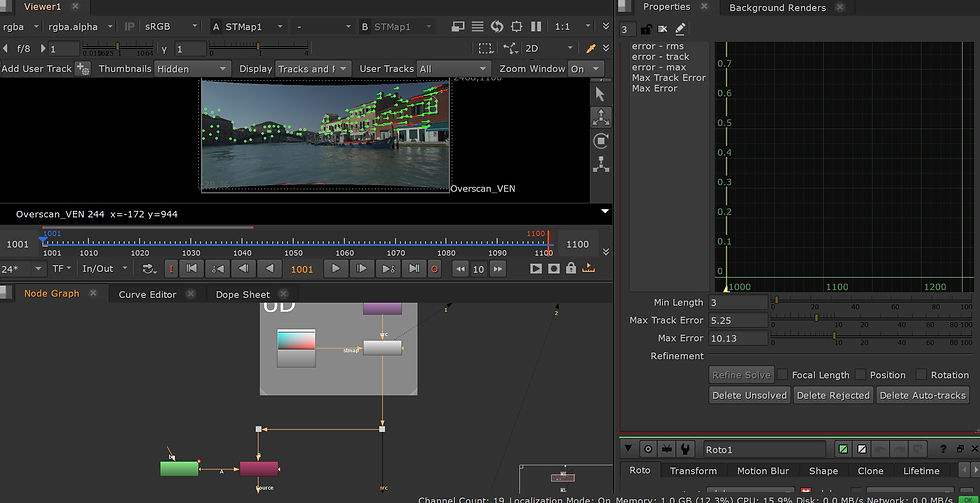The height and width of the screenshot is (503, 980).
Task: Click the viewer proxy mode icon
Action: tap(458, 27)
